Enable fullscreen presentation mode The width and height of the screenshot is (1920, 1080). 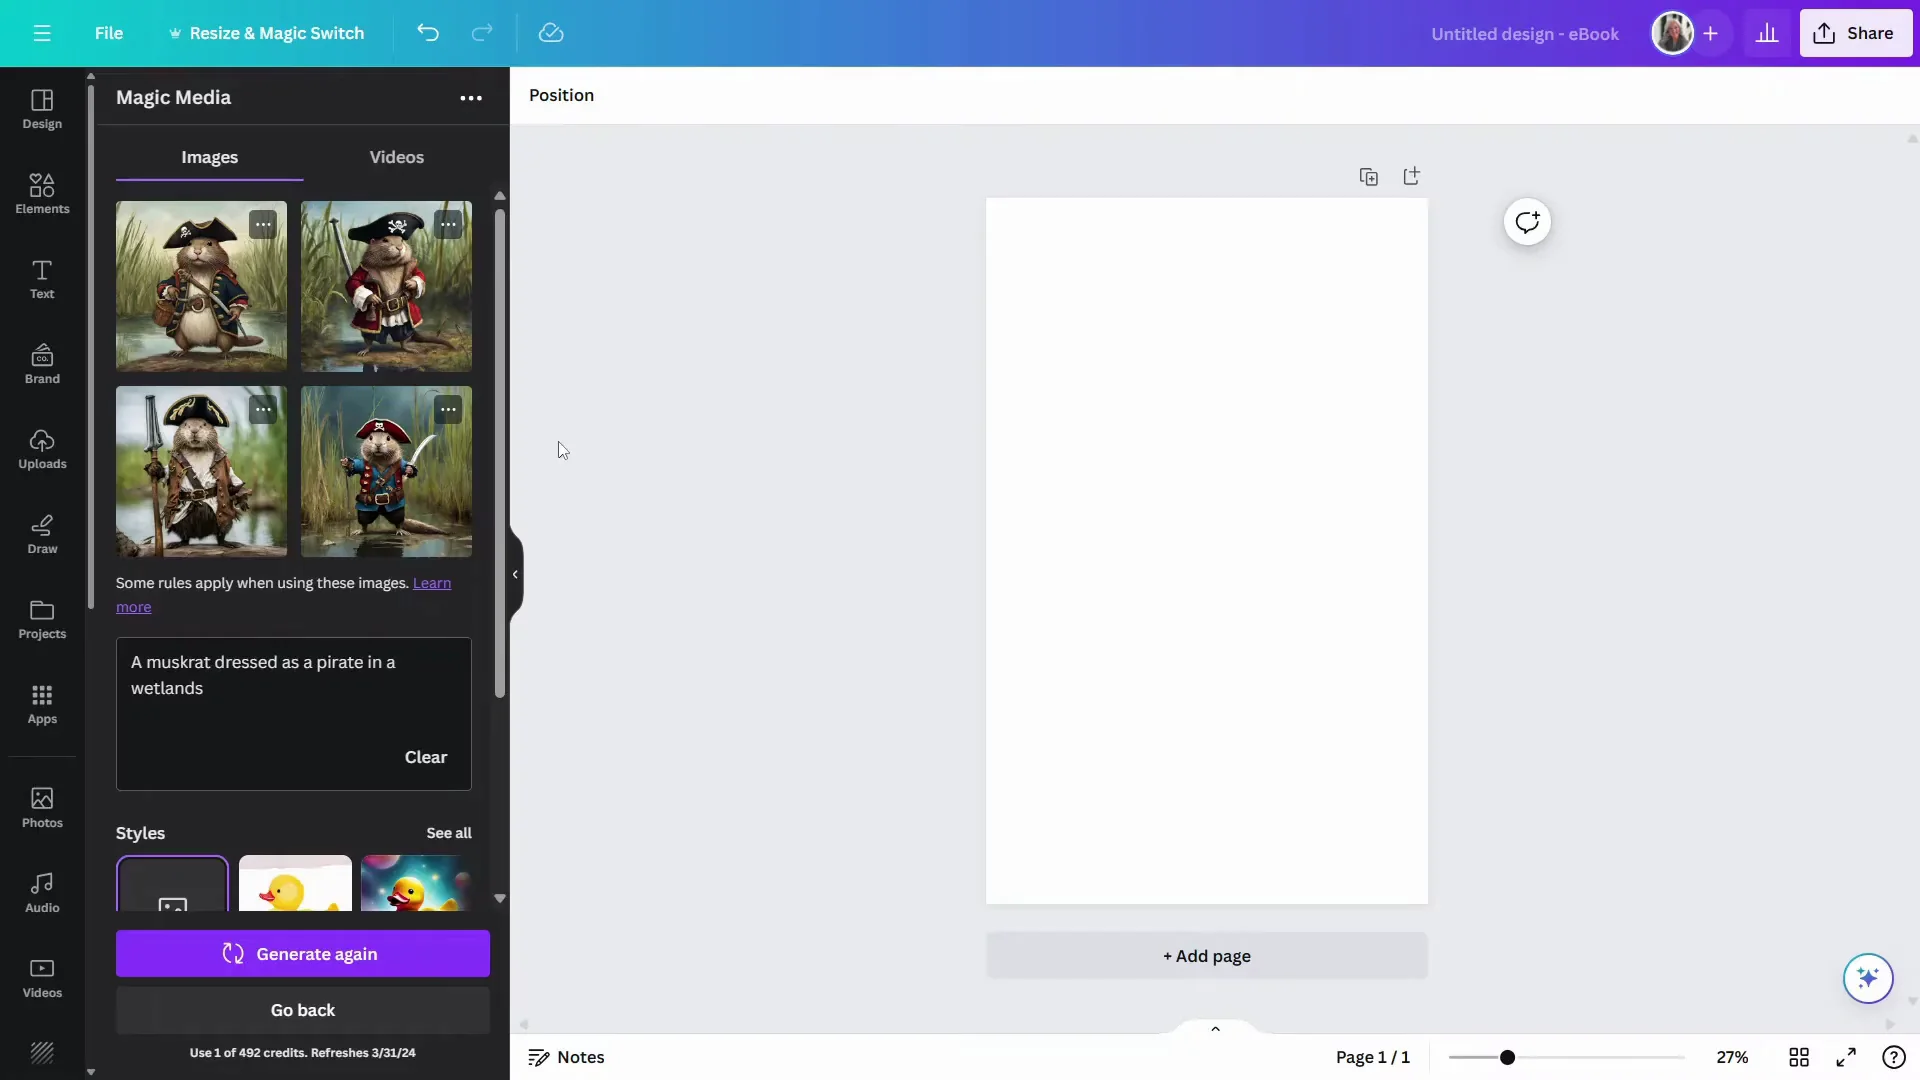(1845, 1057)
